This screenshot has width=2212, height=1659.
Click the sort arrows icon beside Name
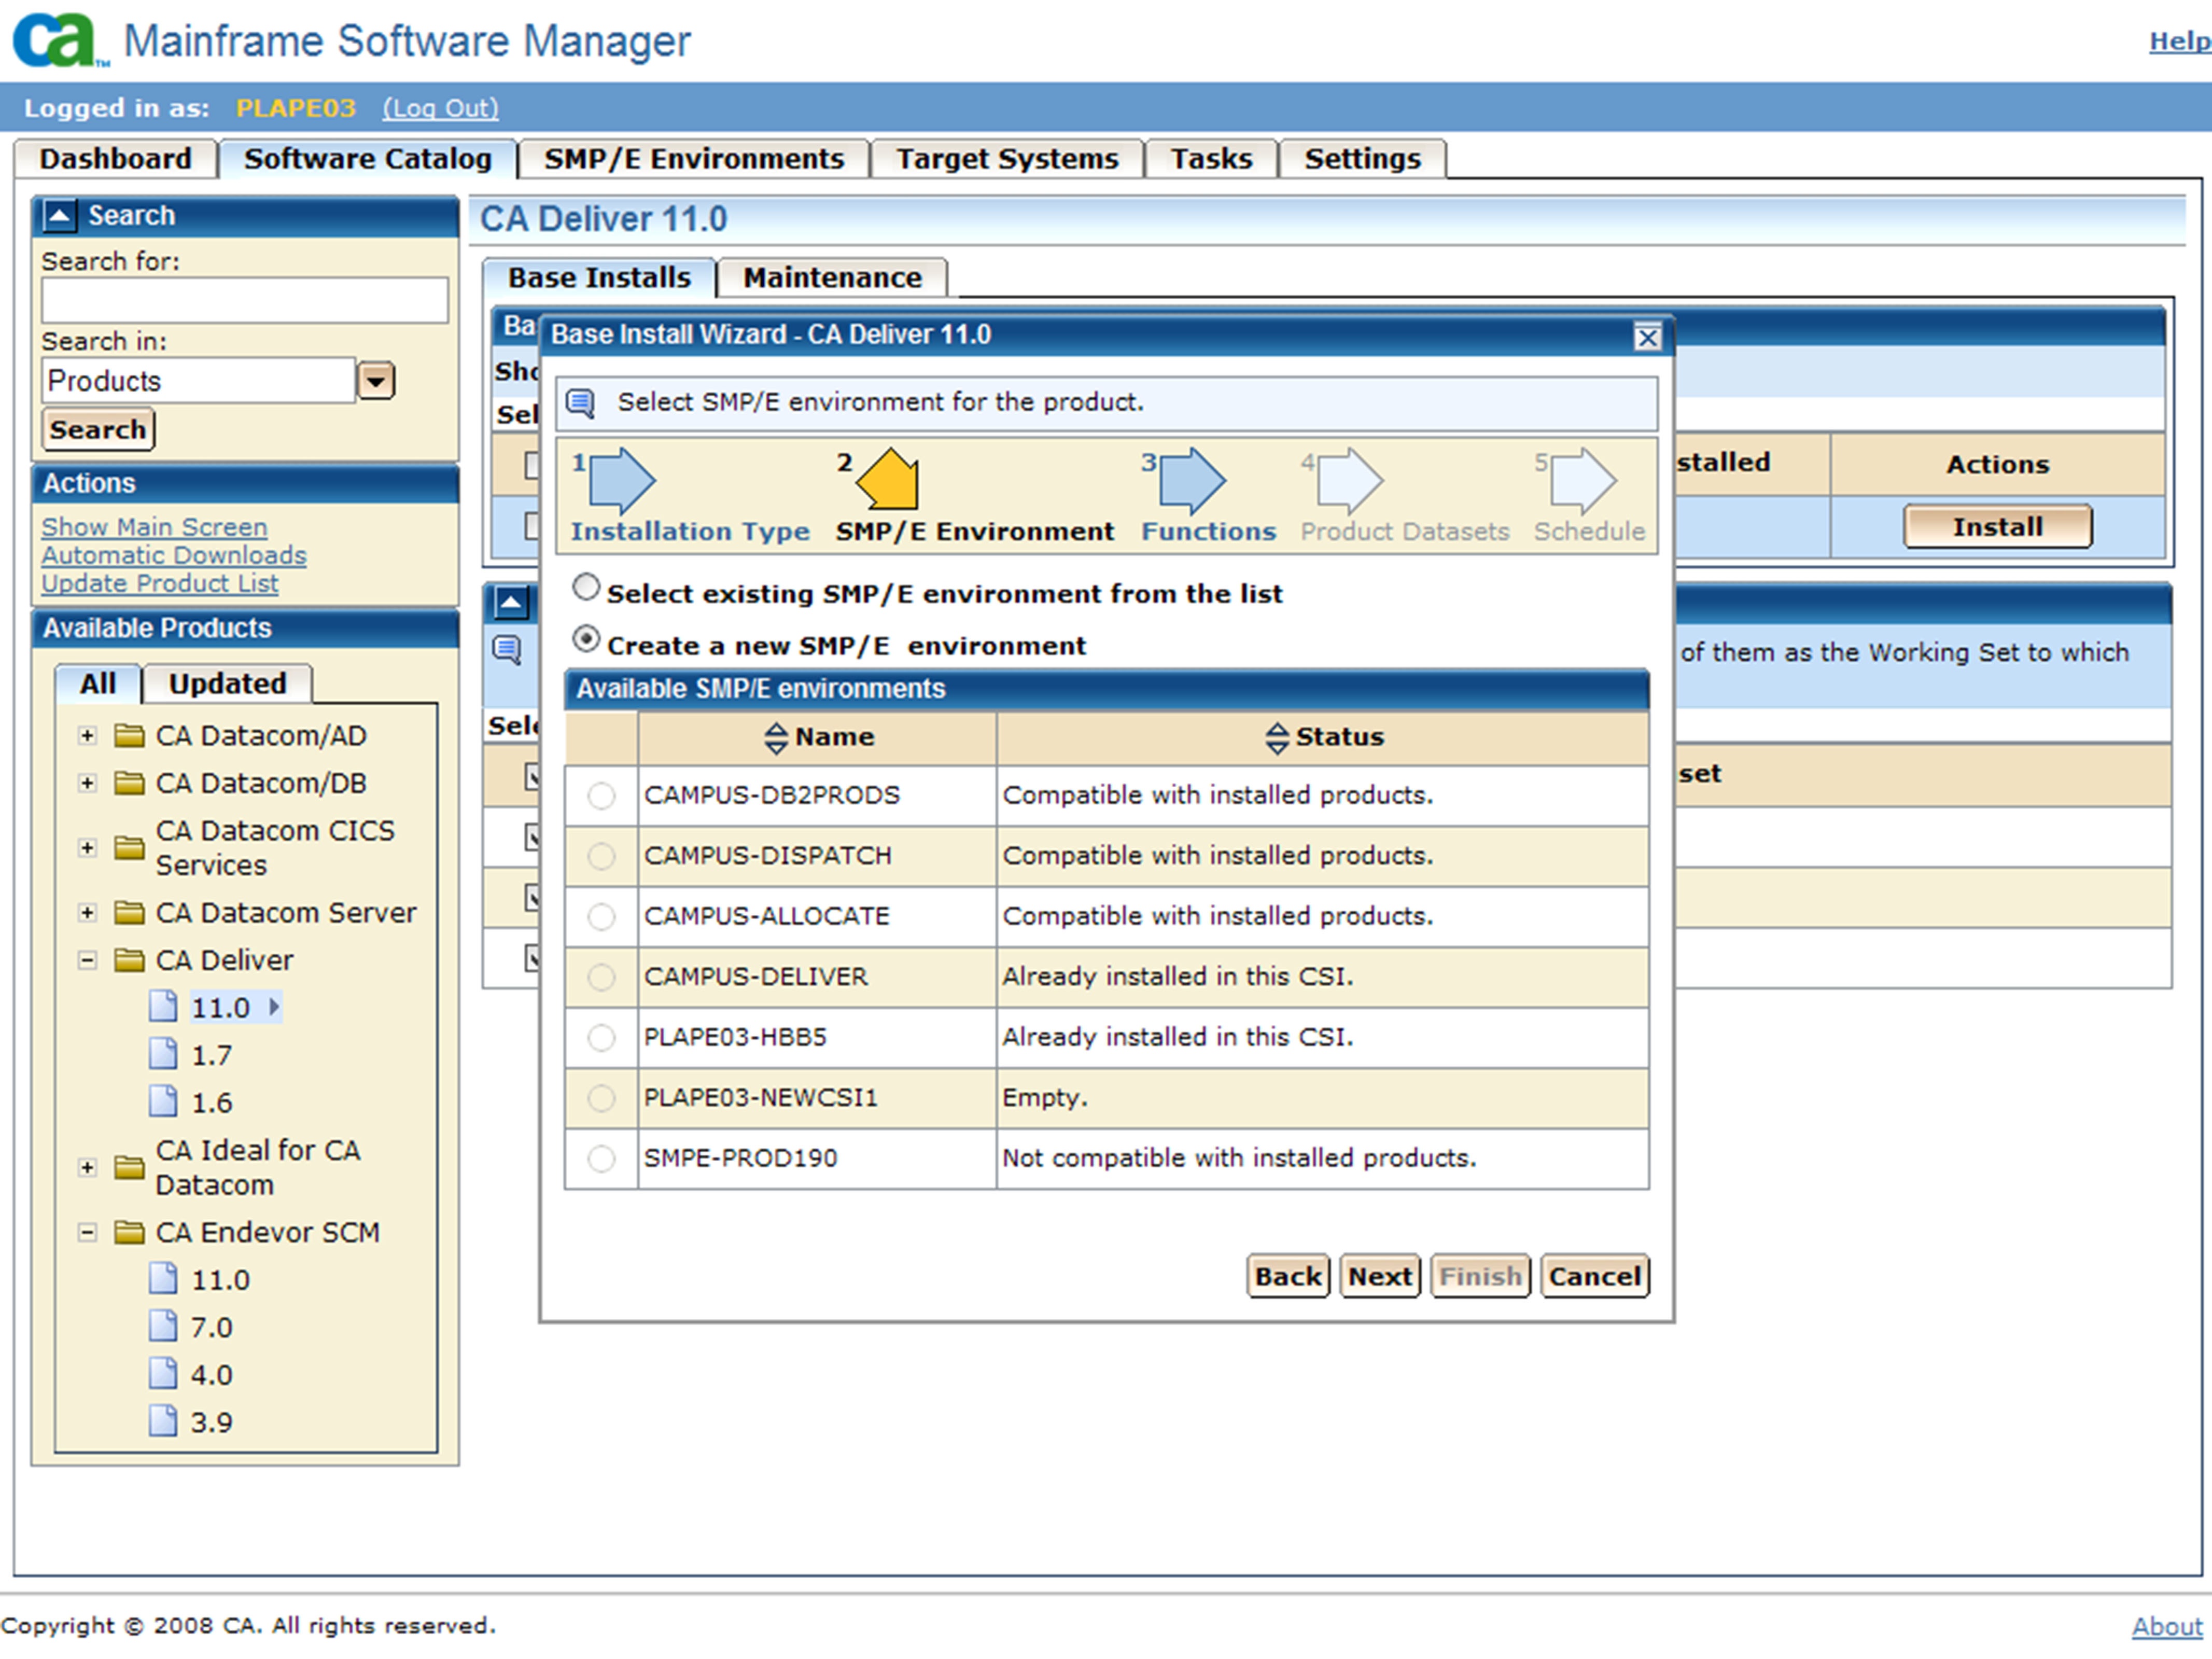coord(776,738)
